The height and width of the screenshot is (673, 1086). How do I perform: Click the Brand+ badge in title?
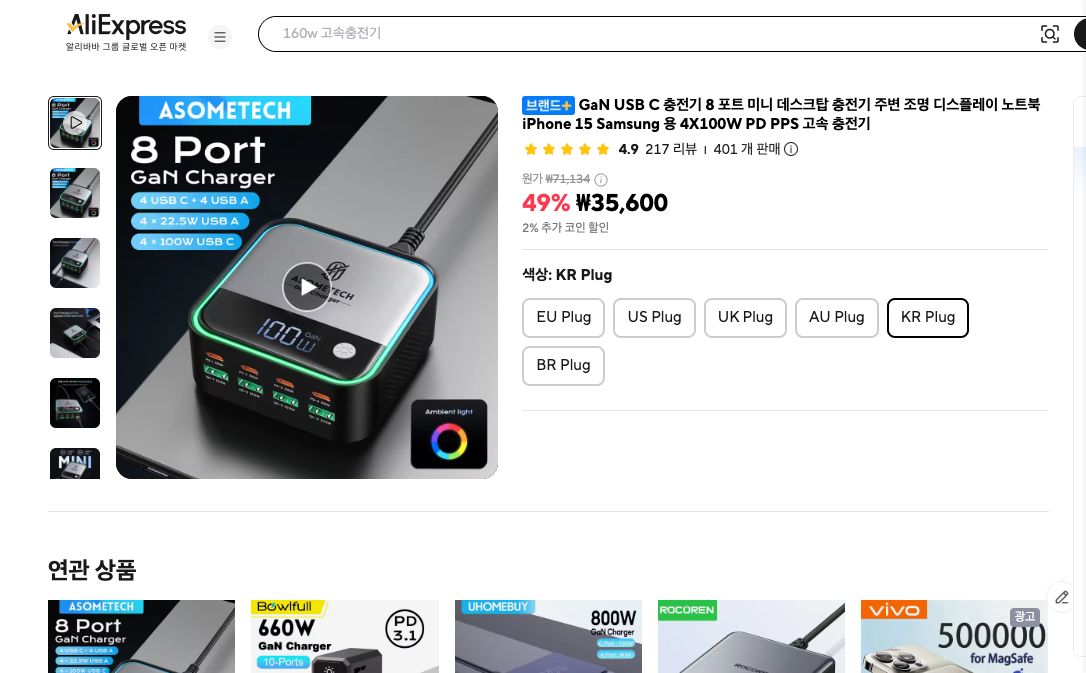pos(548,105)
